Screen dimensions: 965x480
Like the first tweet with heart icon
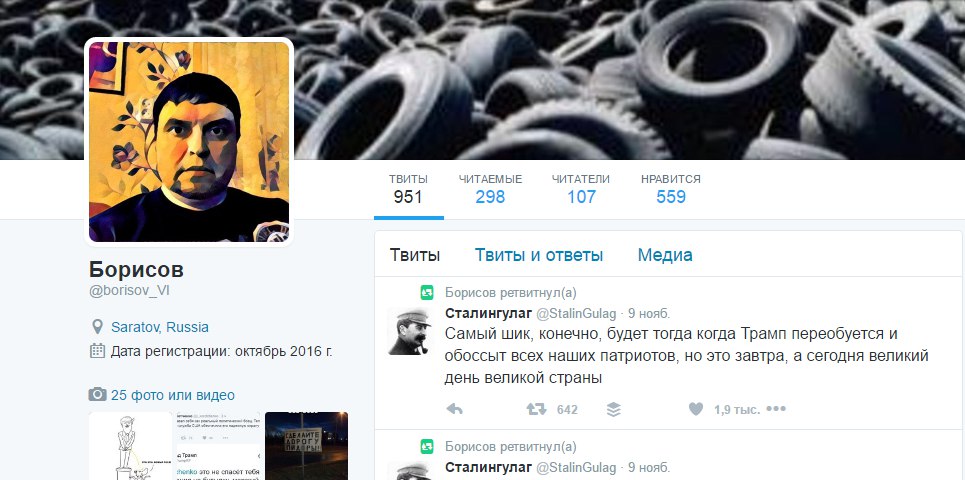tap(695, 409)
